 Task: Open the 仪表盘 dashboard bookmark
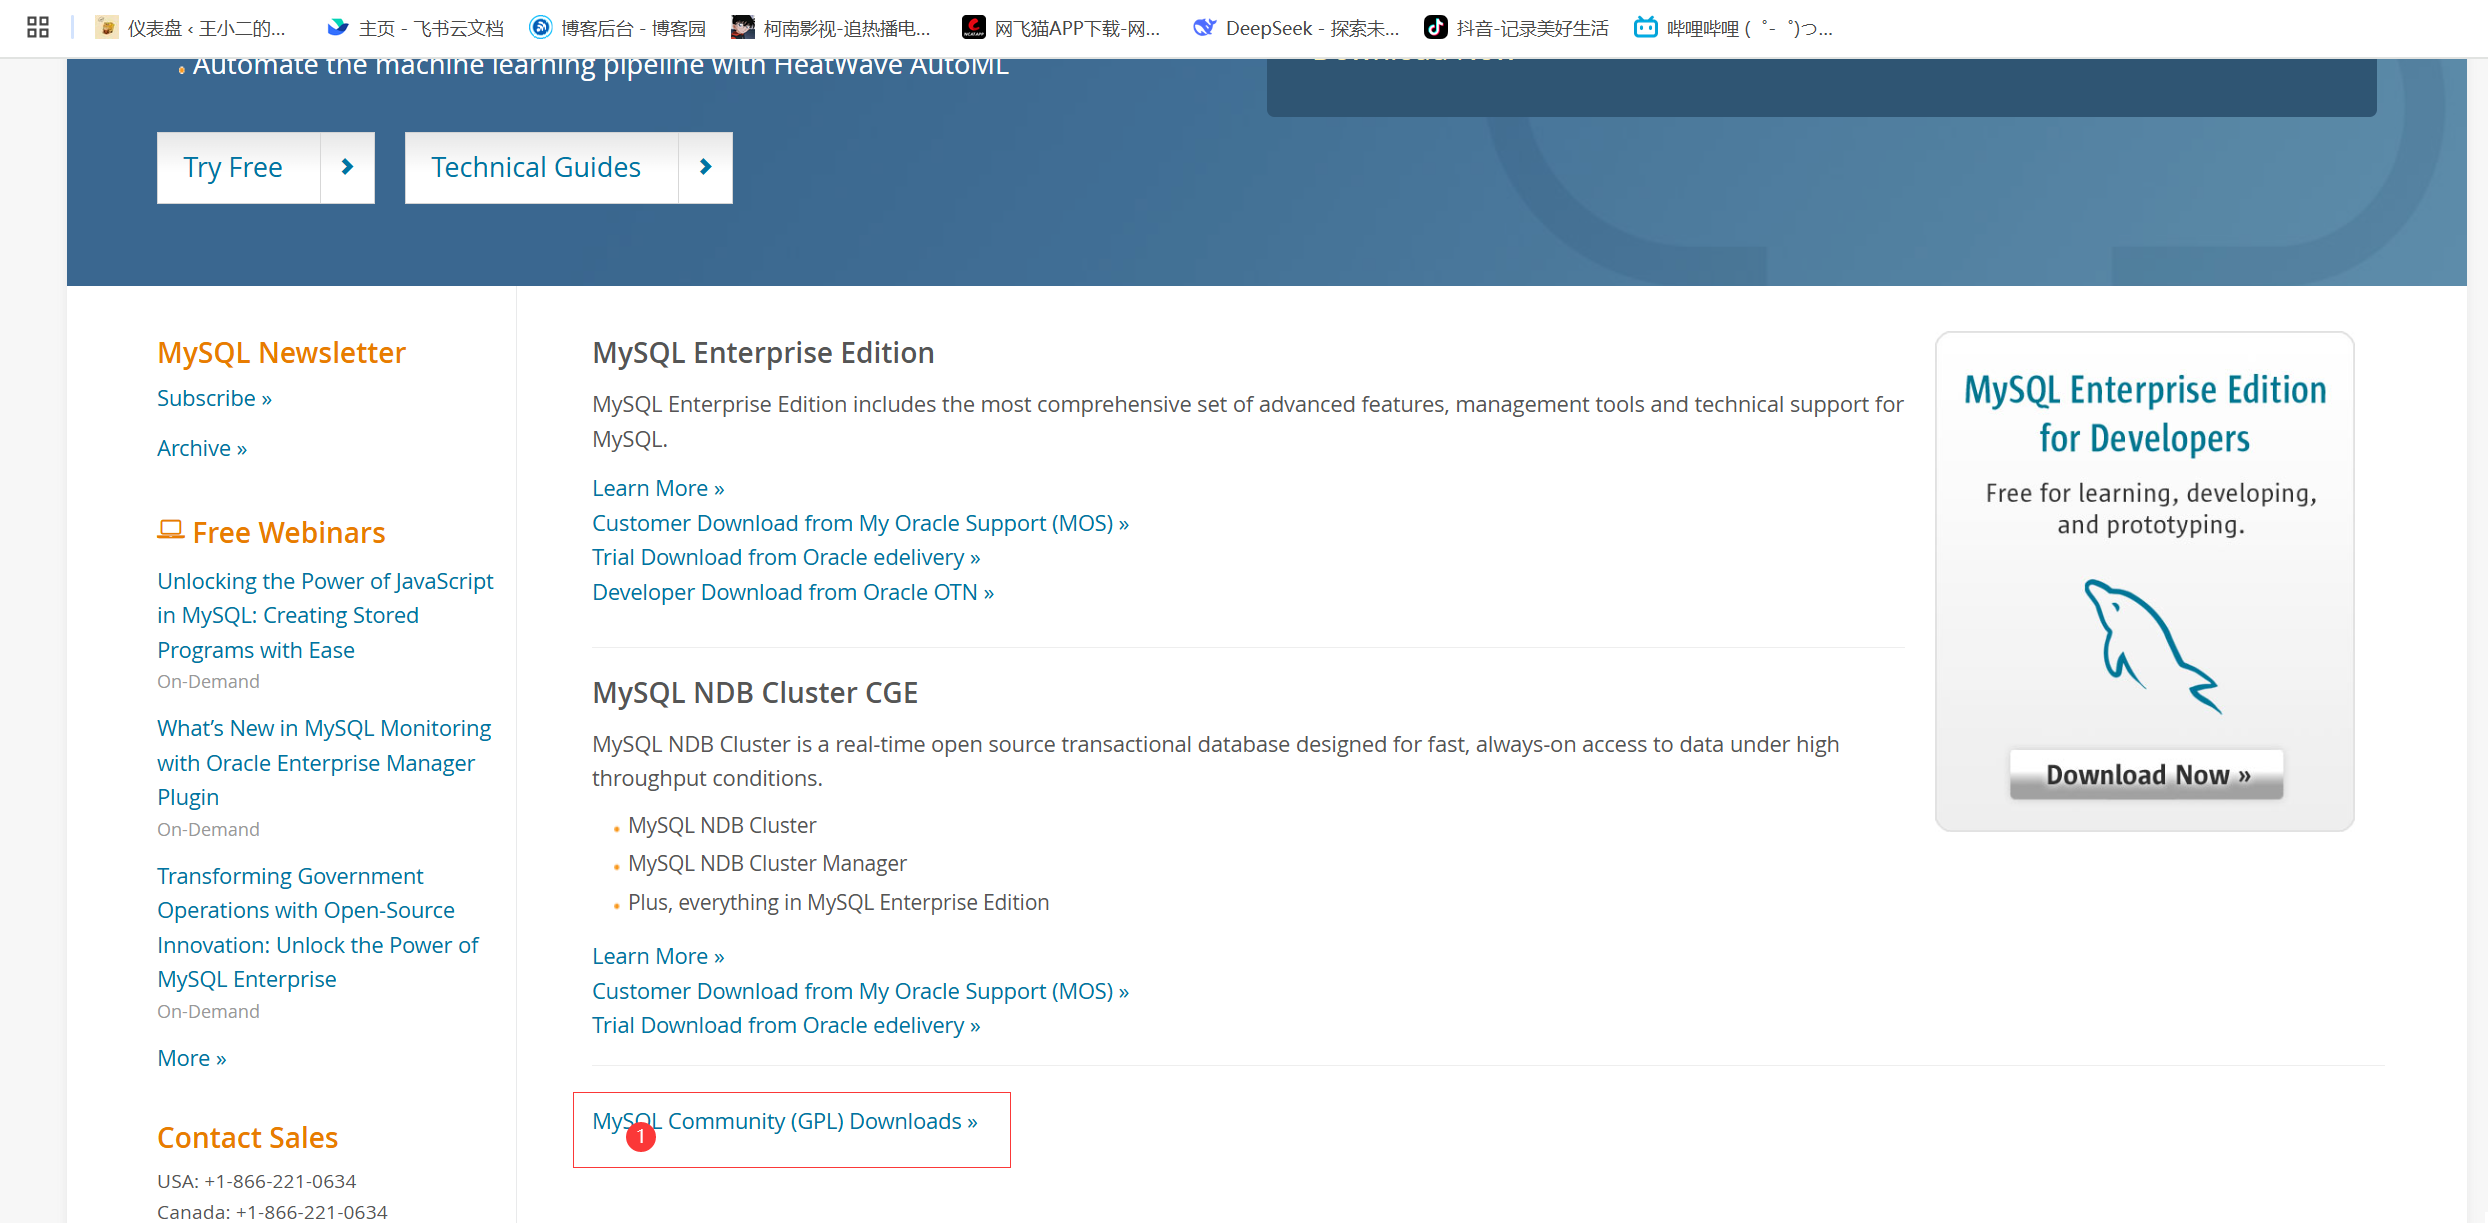coord(191,28)
